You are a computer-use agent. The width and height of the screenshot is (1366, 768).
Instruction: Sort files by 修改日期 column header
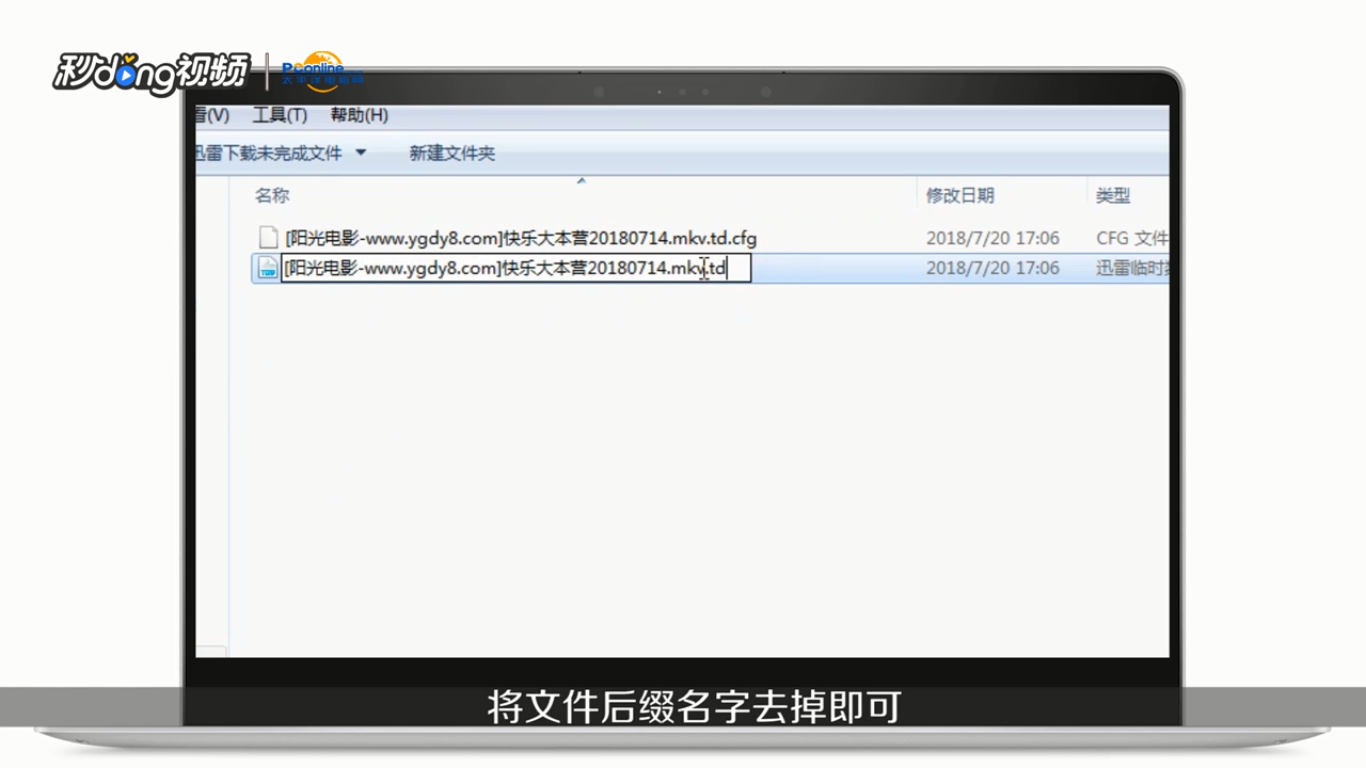pos(960,195)
